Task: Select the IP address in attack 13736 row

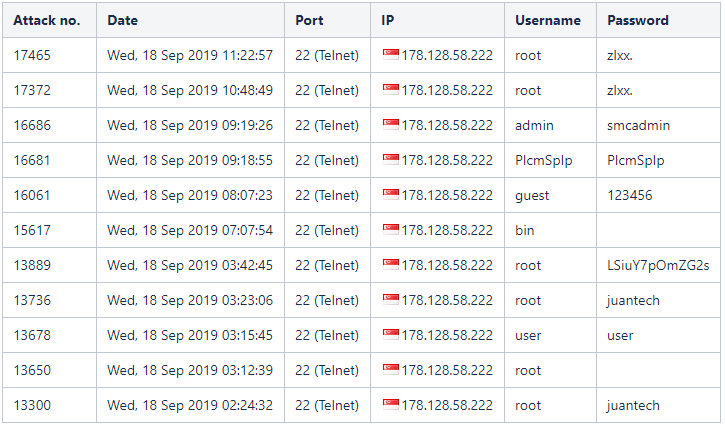Action: point(447,300)
